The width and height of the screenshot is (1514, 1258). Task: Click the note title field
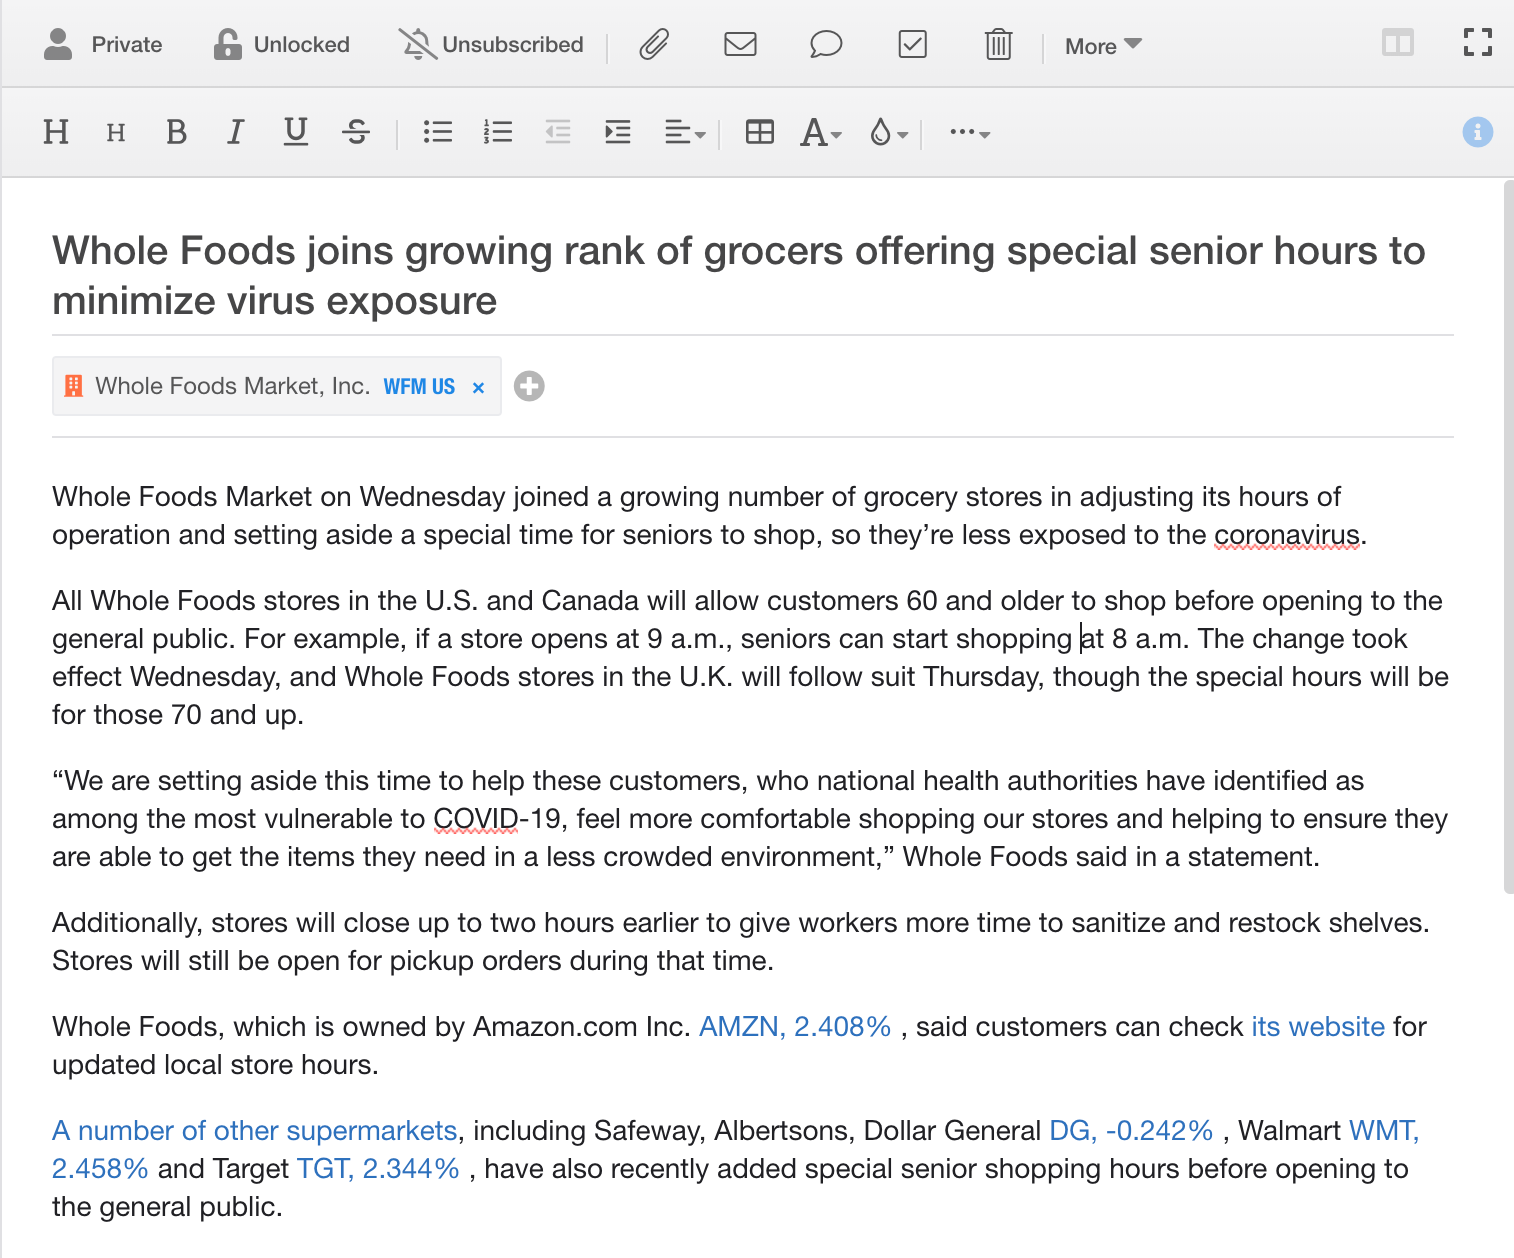753,275
